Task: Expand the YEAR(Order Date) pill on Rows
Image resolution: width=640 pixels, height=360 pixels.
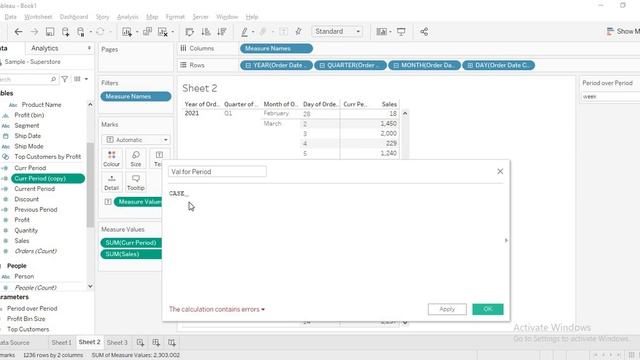Action: (x=248, y=65)
